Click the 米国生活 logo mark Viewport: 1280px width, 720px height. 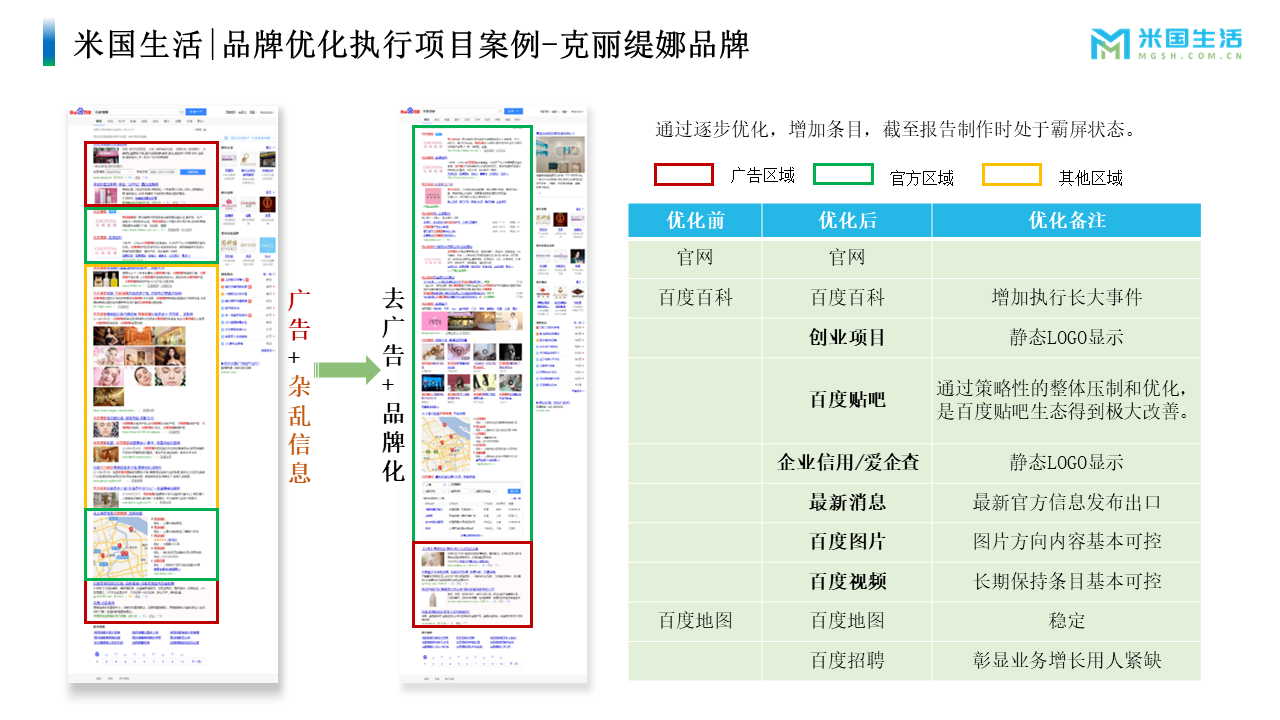point(1110,45)
